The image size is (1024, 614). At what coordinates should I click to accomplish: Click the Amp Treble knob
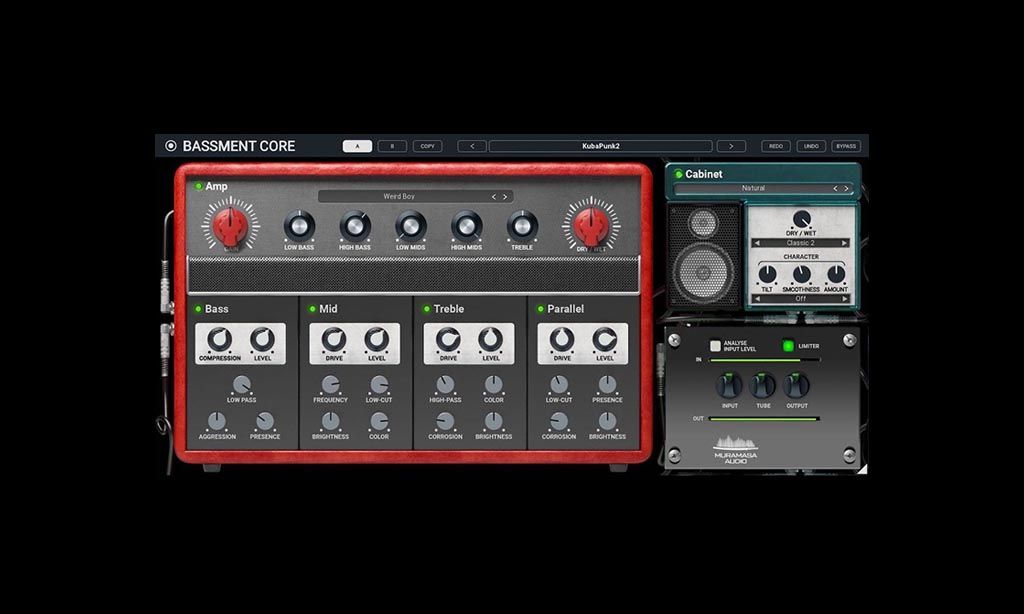[522, 227]
